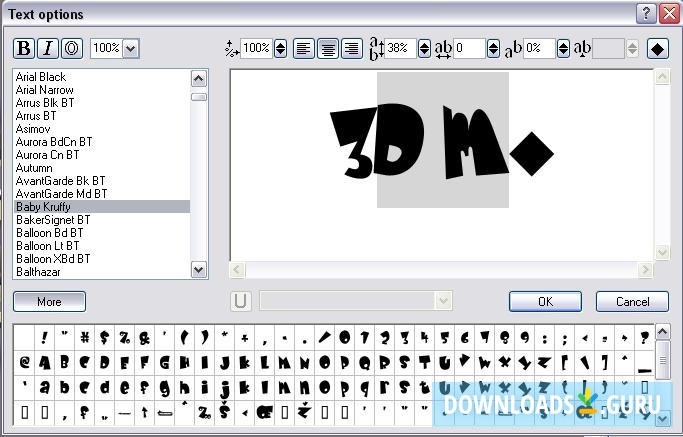Insert the uppercase T glyph
Image resolution: width=683 pixels, height=437 pixels.
pyautogui.click(x=425, y=362)
